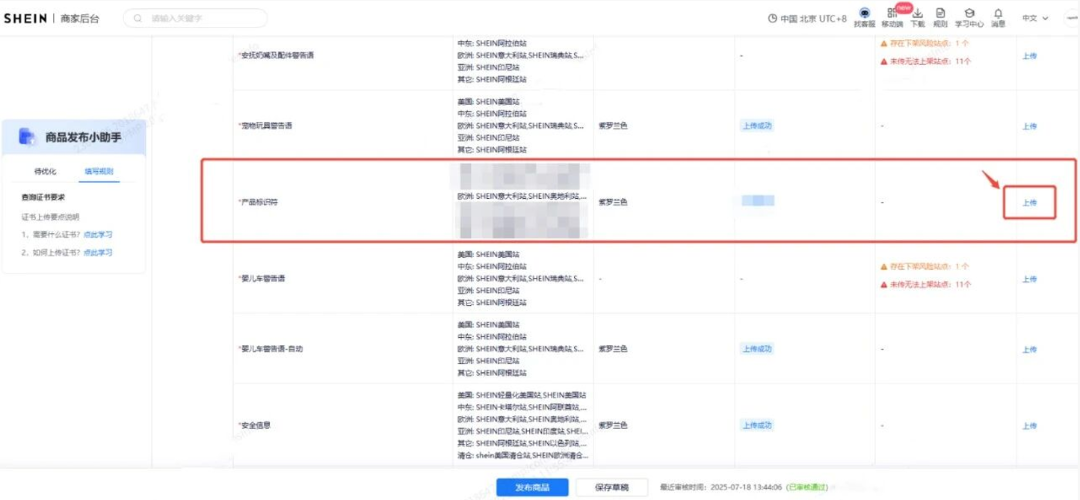Click the 婴儿车警告语-自动 label
This screenshot has width=1080, height=500.
(x=270, y=349)
